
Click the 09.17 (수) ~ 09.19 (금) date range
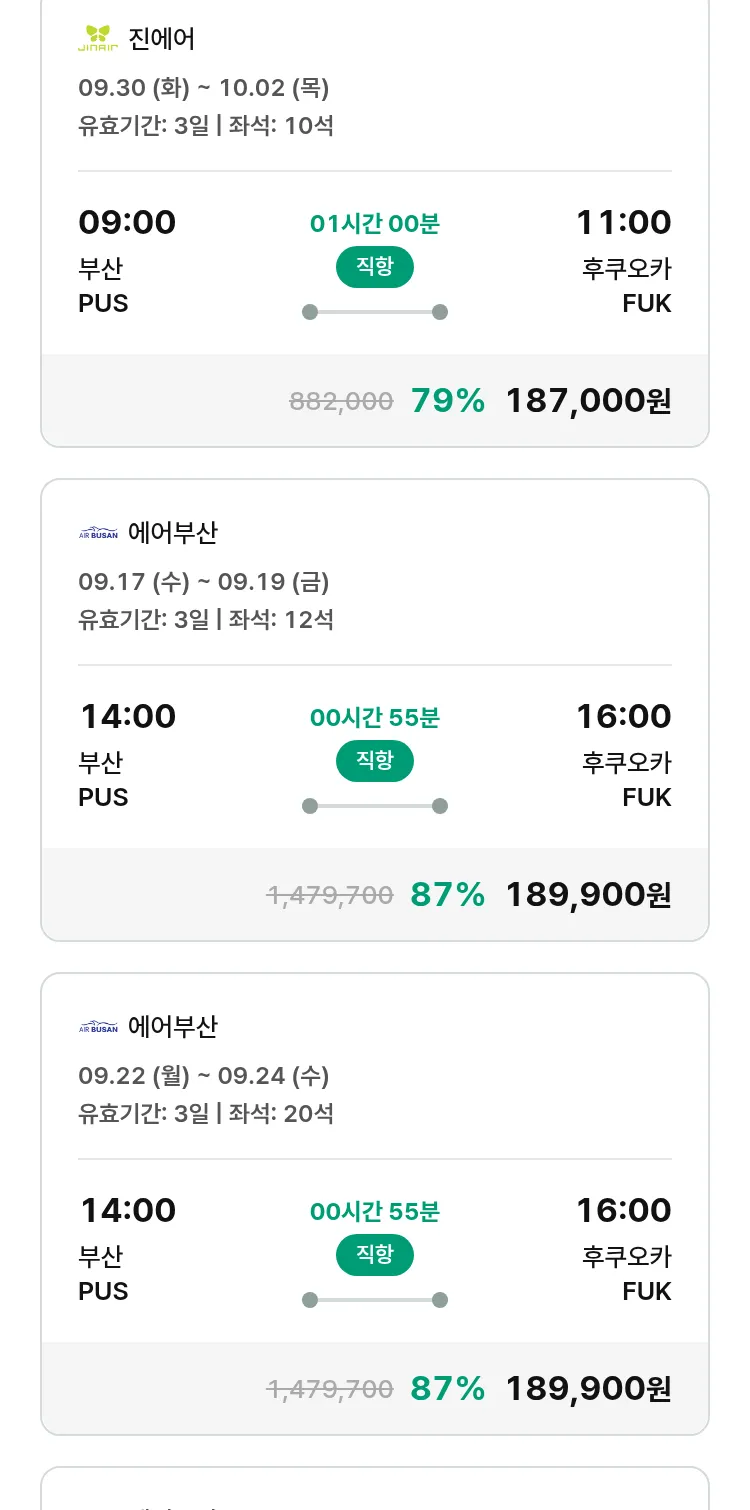[x=204, y=582]
